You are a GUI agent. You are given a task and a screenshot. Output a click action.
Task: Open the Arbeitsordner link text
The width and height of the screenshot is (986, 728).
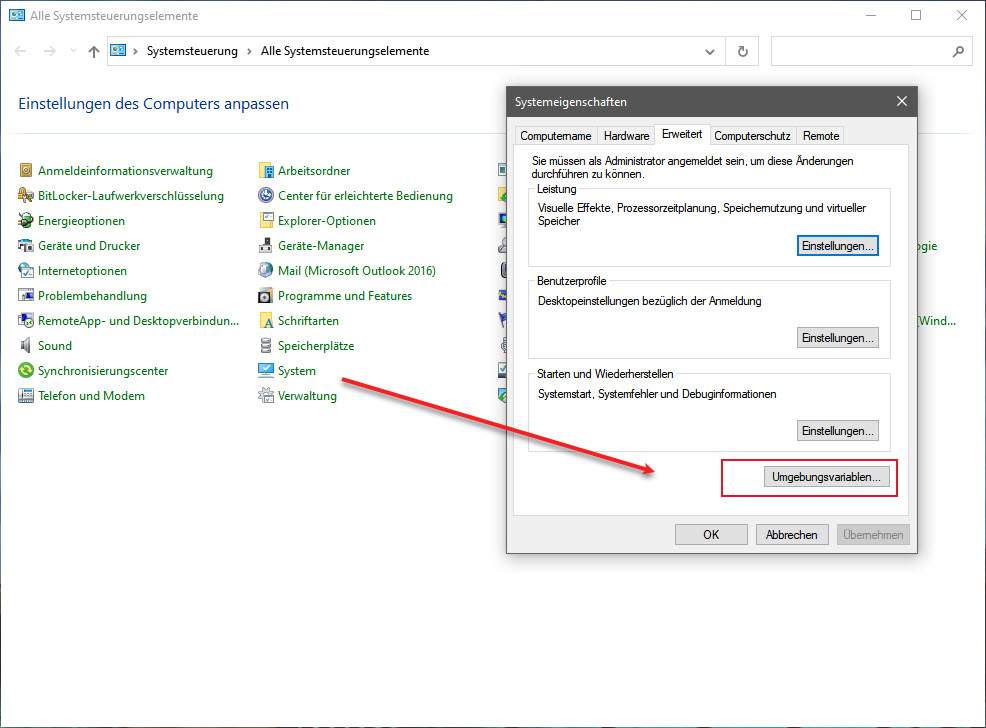point(314,170)
